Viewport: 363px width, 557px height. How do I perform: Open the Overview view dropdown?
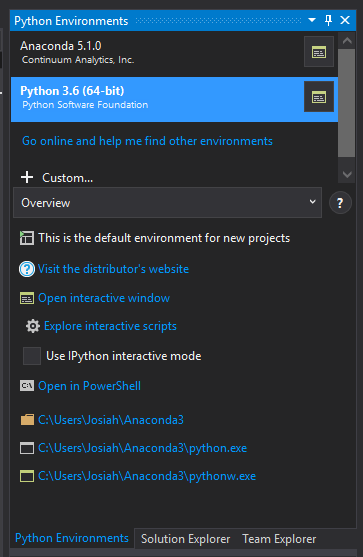pos(167,202)
